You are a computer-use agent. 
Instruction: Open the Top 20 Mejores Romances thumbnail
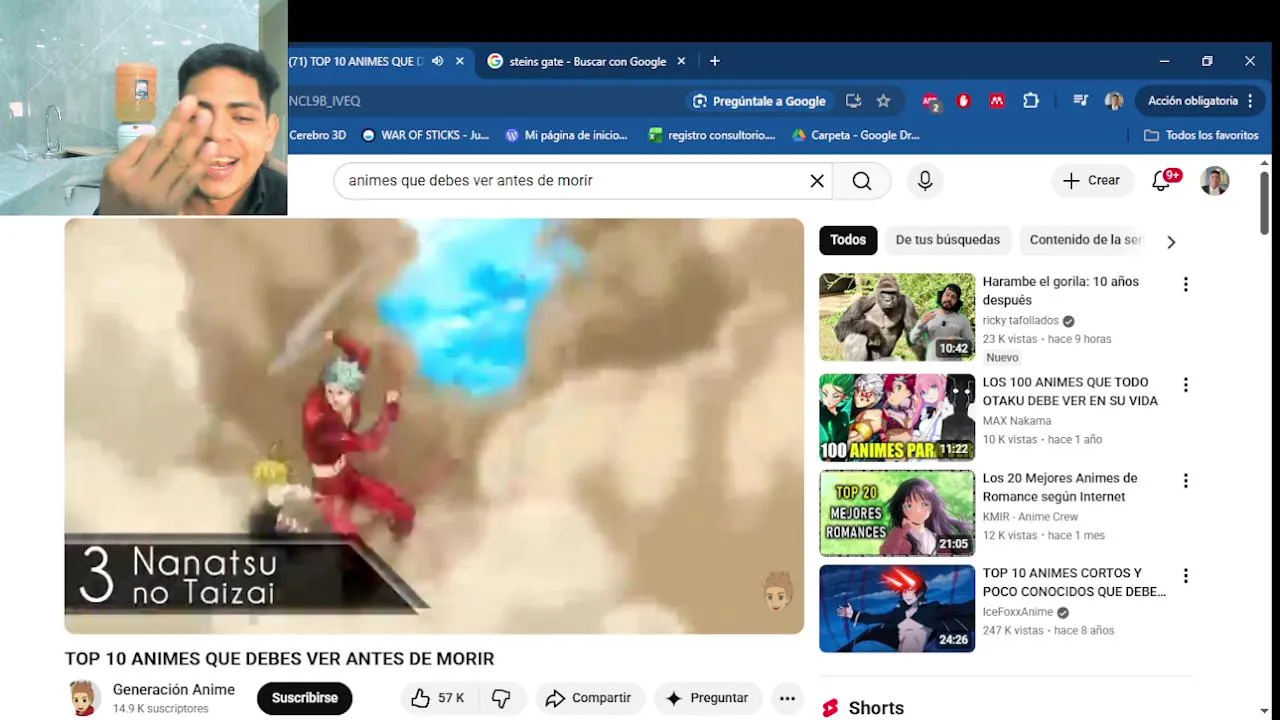point(897,513)
